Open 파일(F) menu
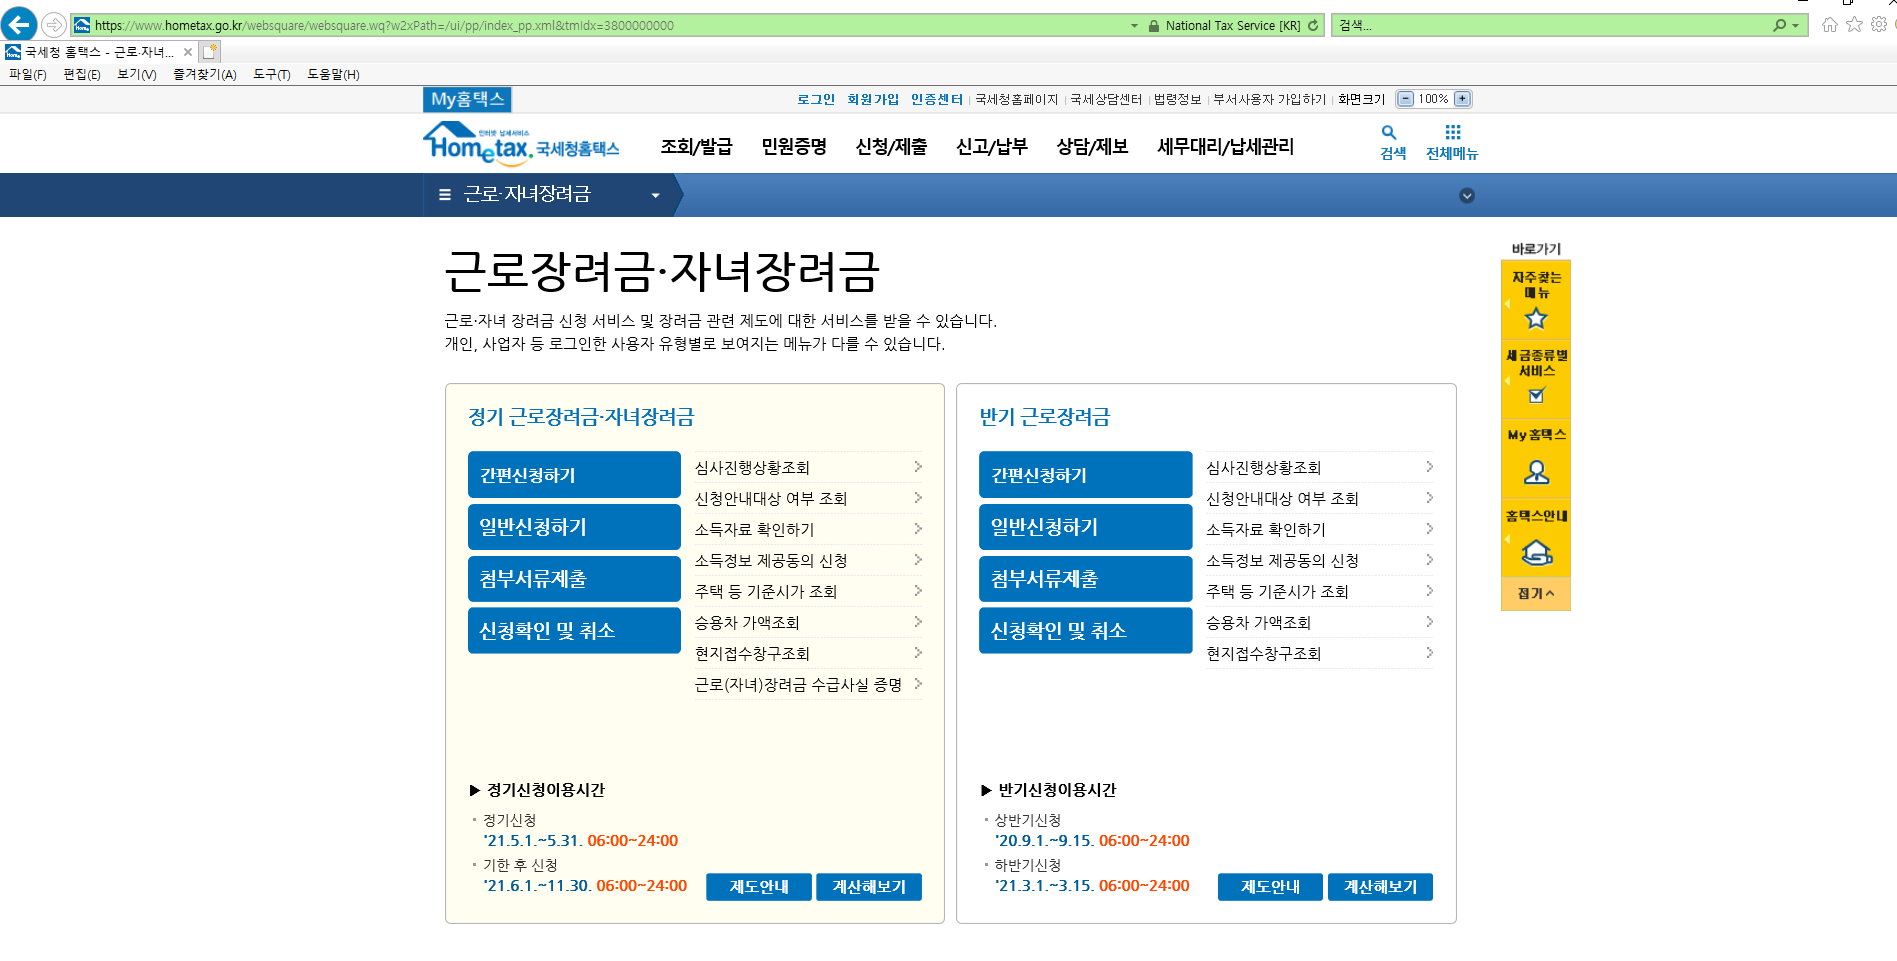 point(28,75)
